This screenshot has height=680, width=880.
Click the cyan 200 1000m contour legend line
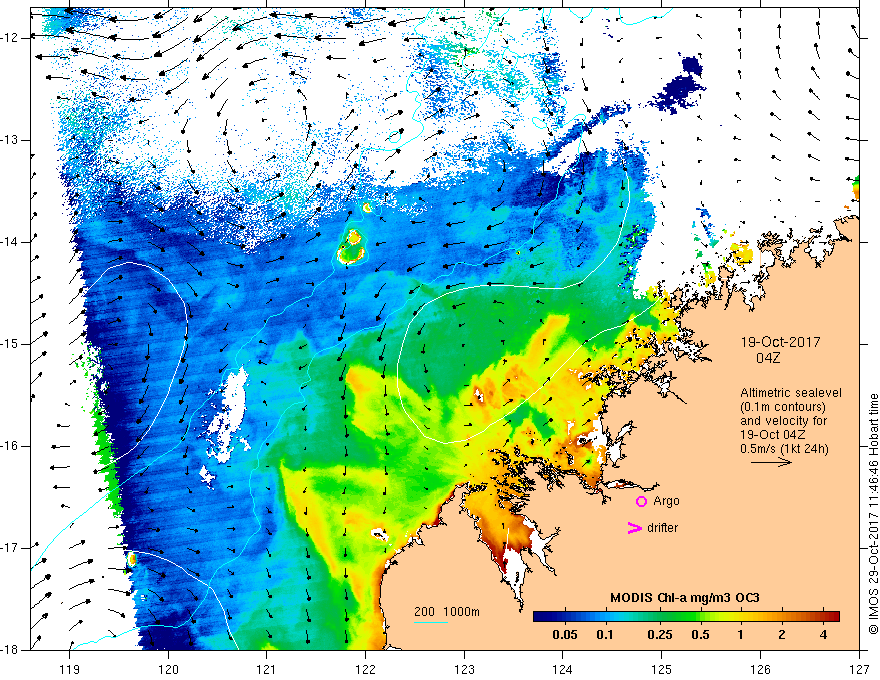point(431,622)
